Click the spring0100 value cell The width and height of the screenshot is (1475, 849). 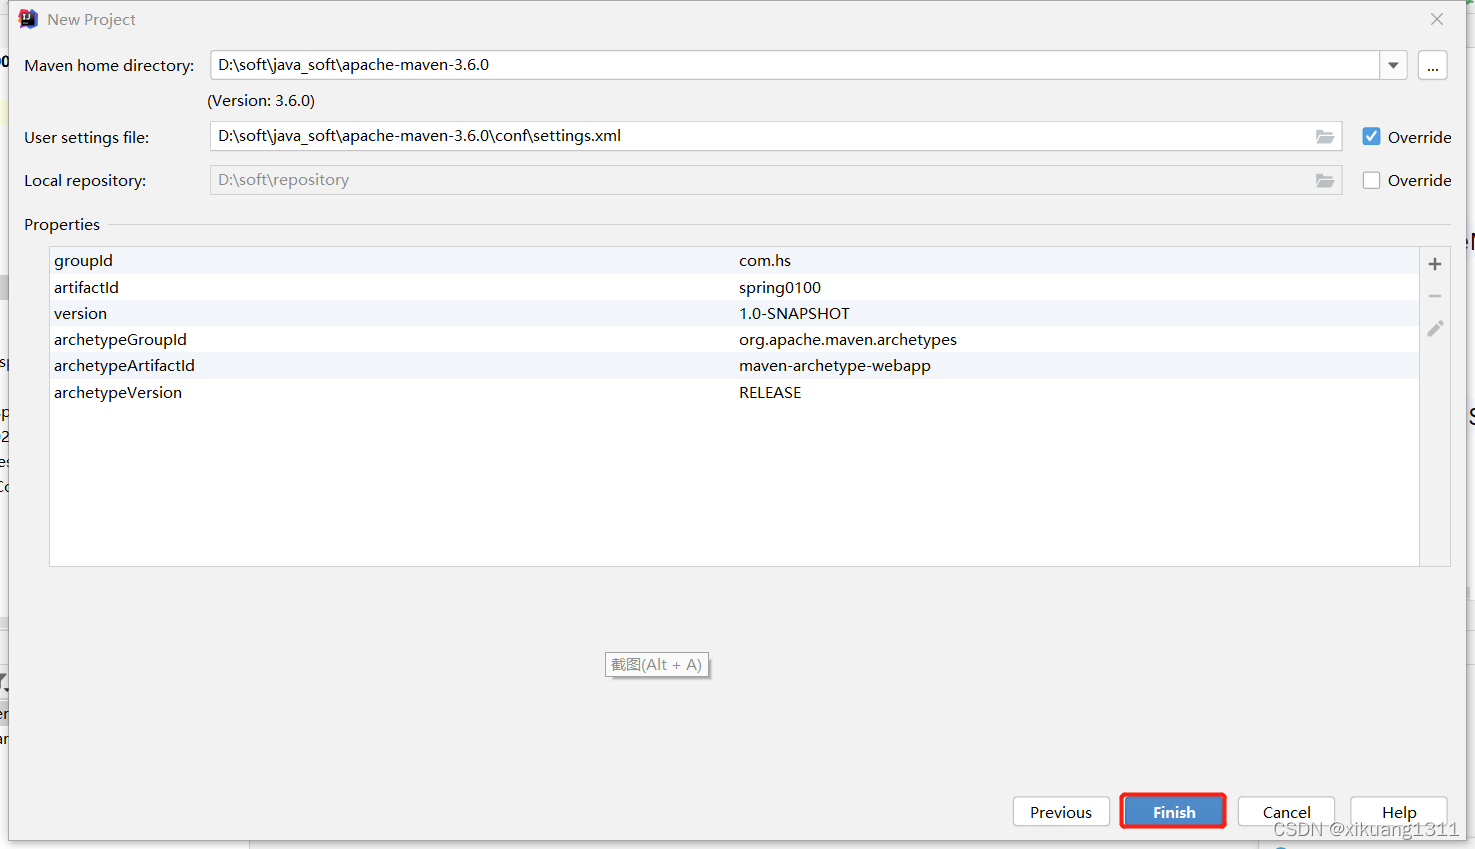(780, 288)
